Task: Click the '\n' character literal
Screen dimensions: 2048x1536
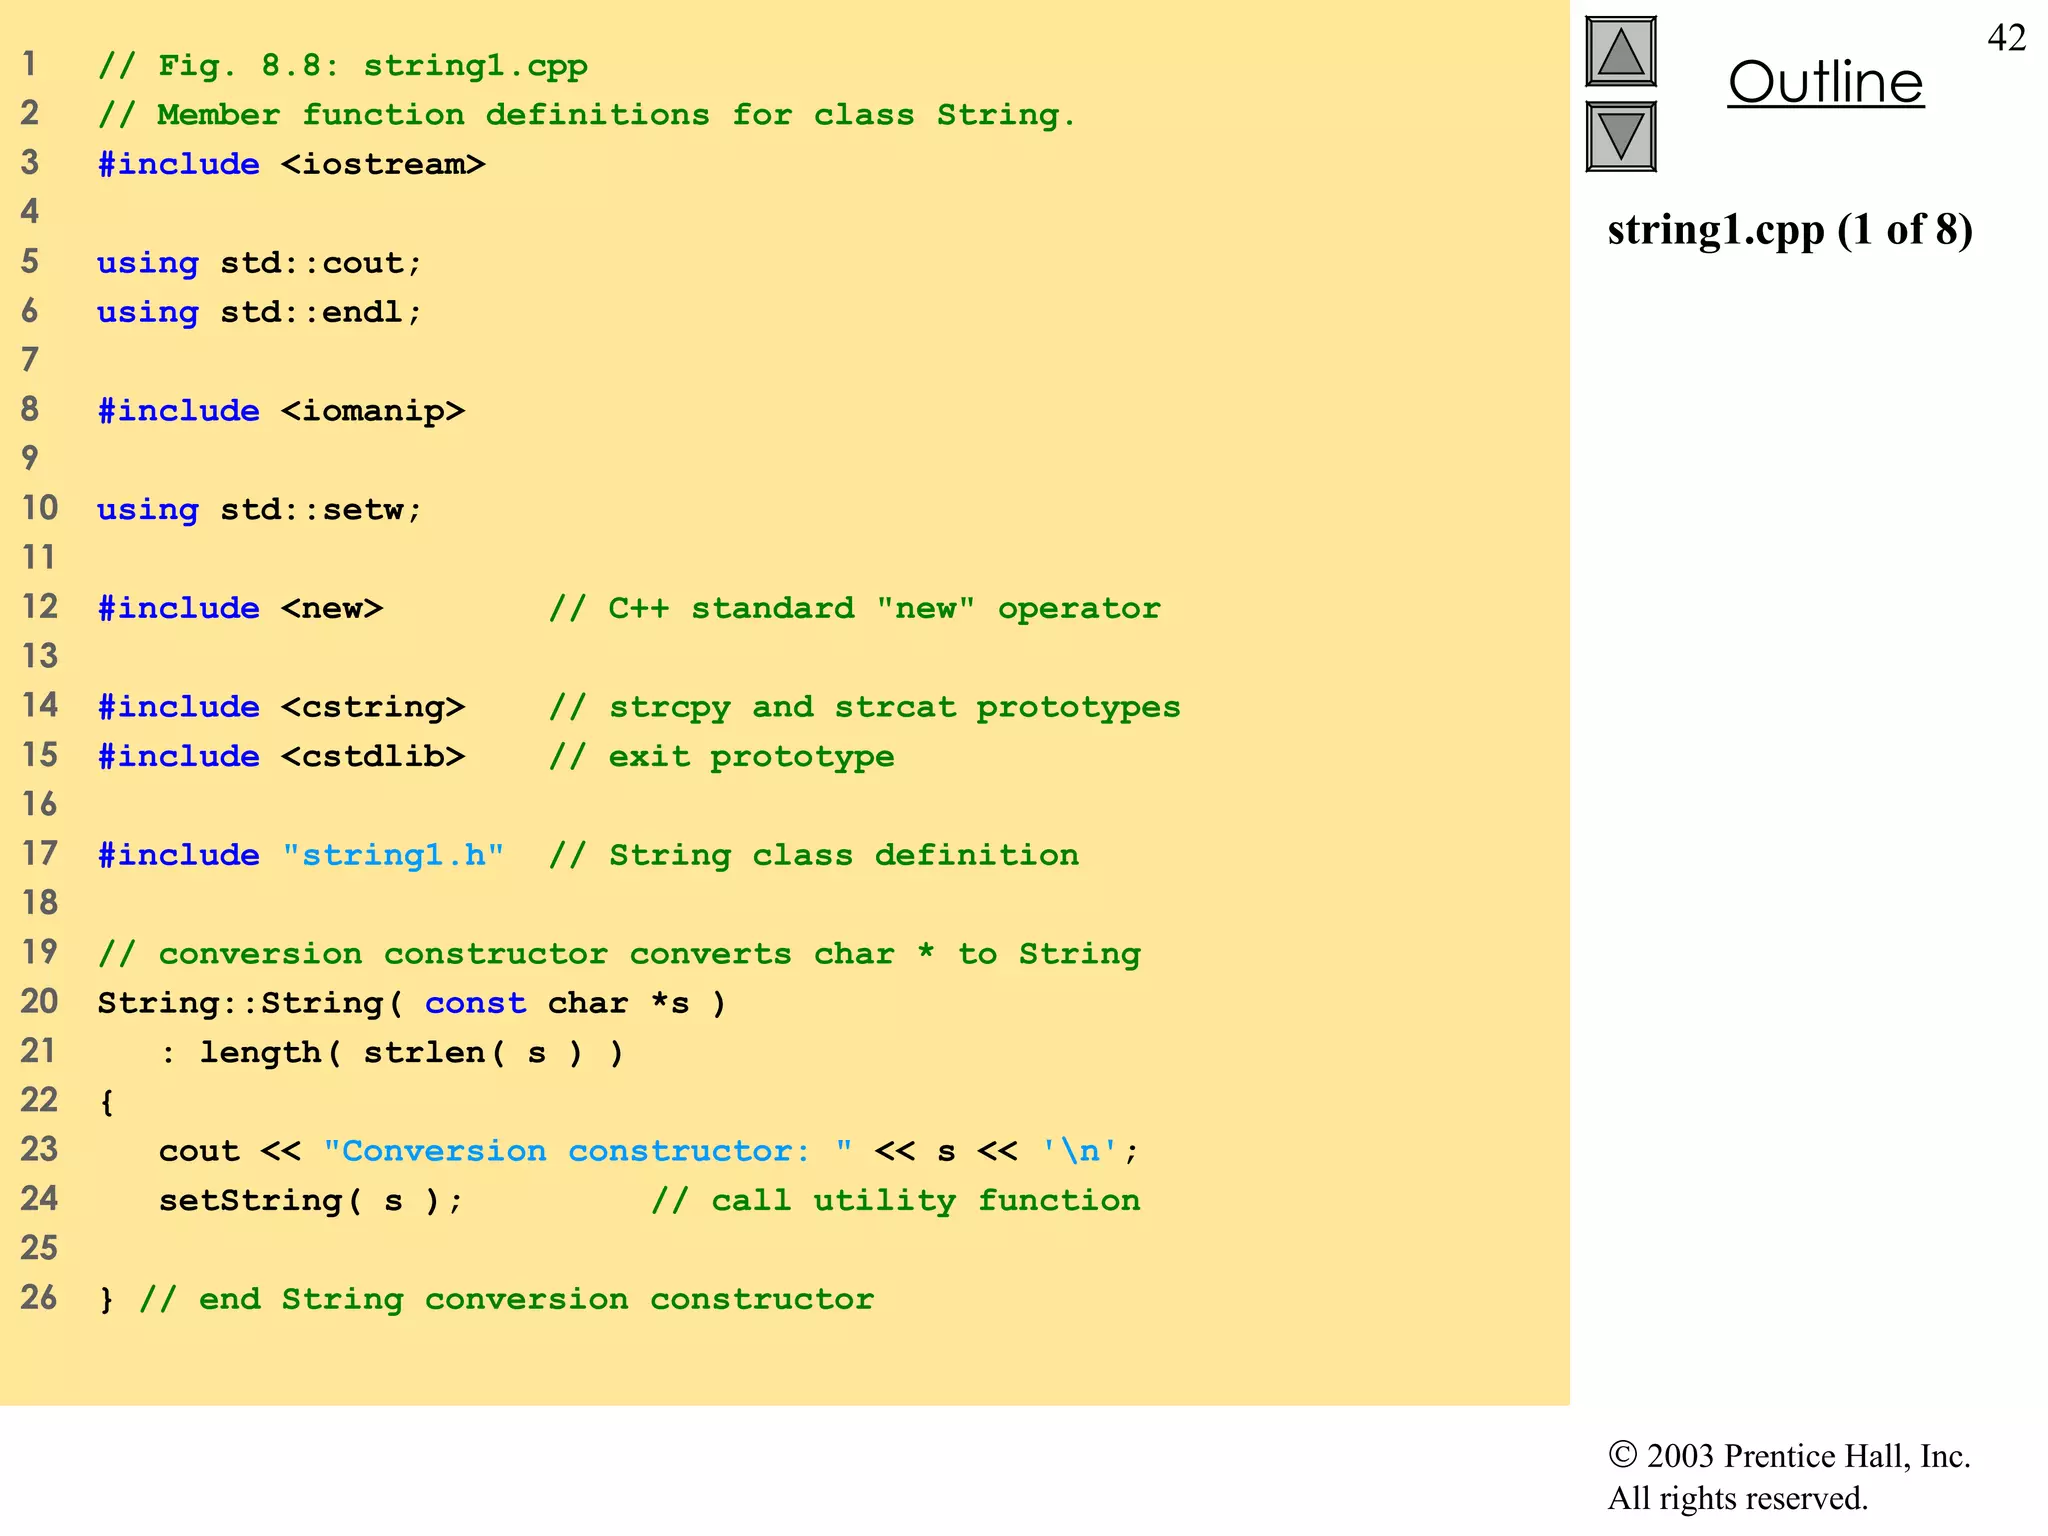Action: coord(1079,1151)
